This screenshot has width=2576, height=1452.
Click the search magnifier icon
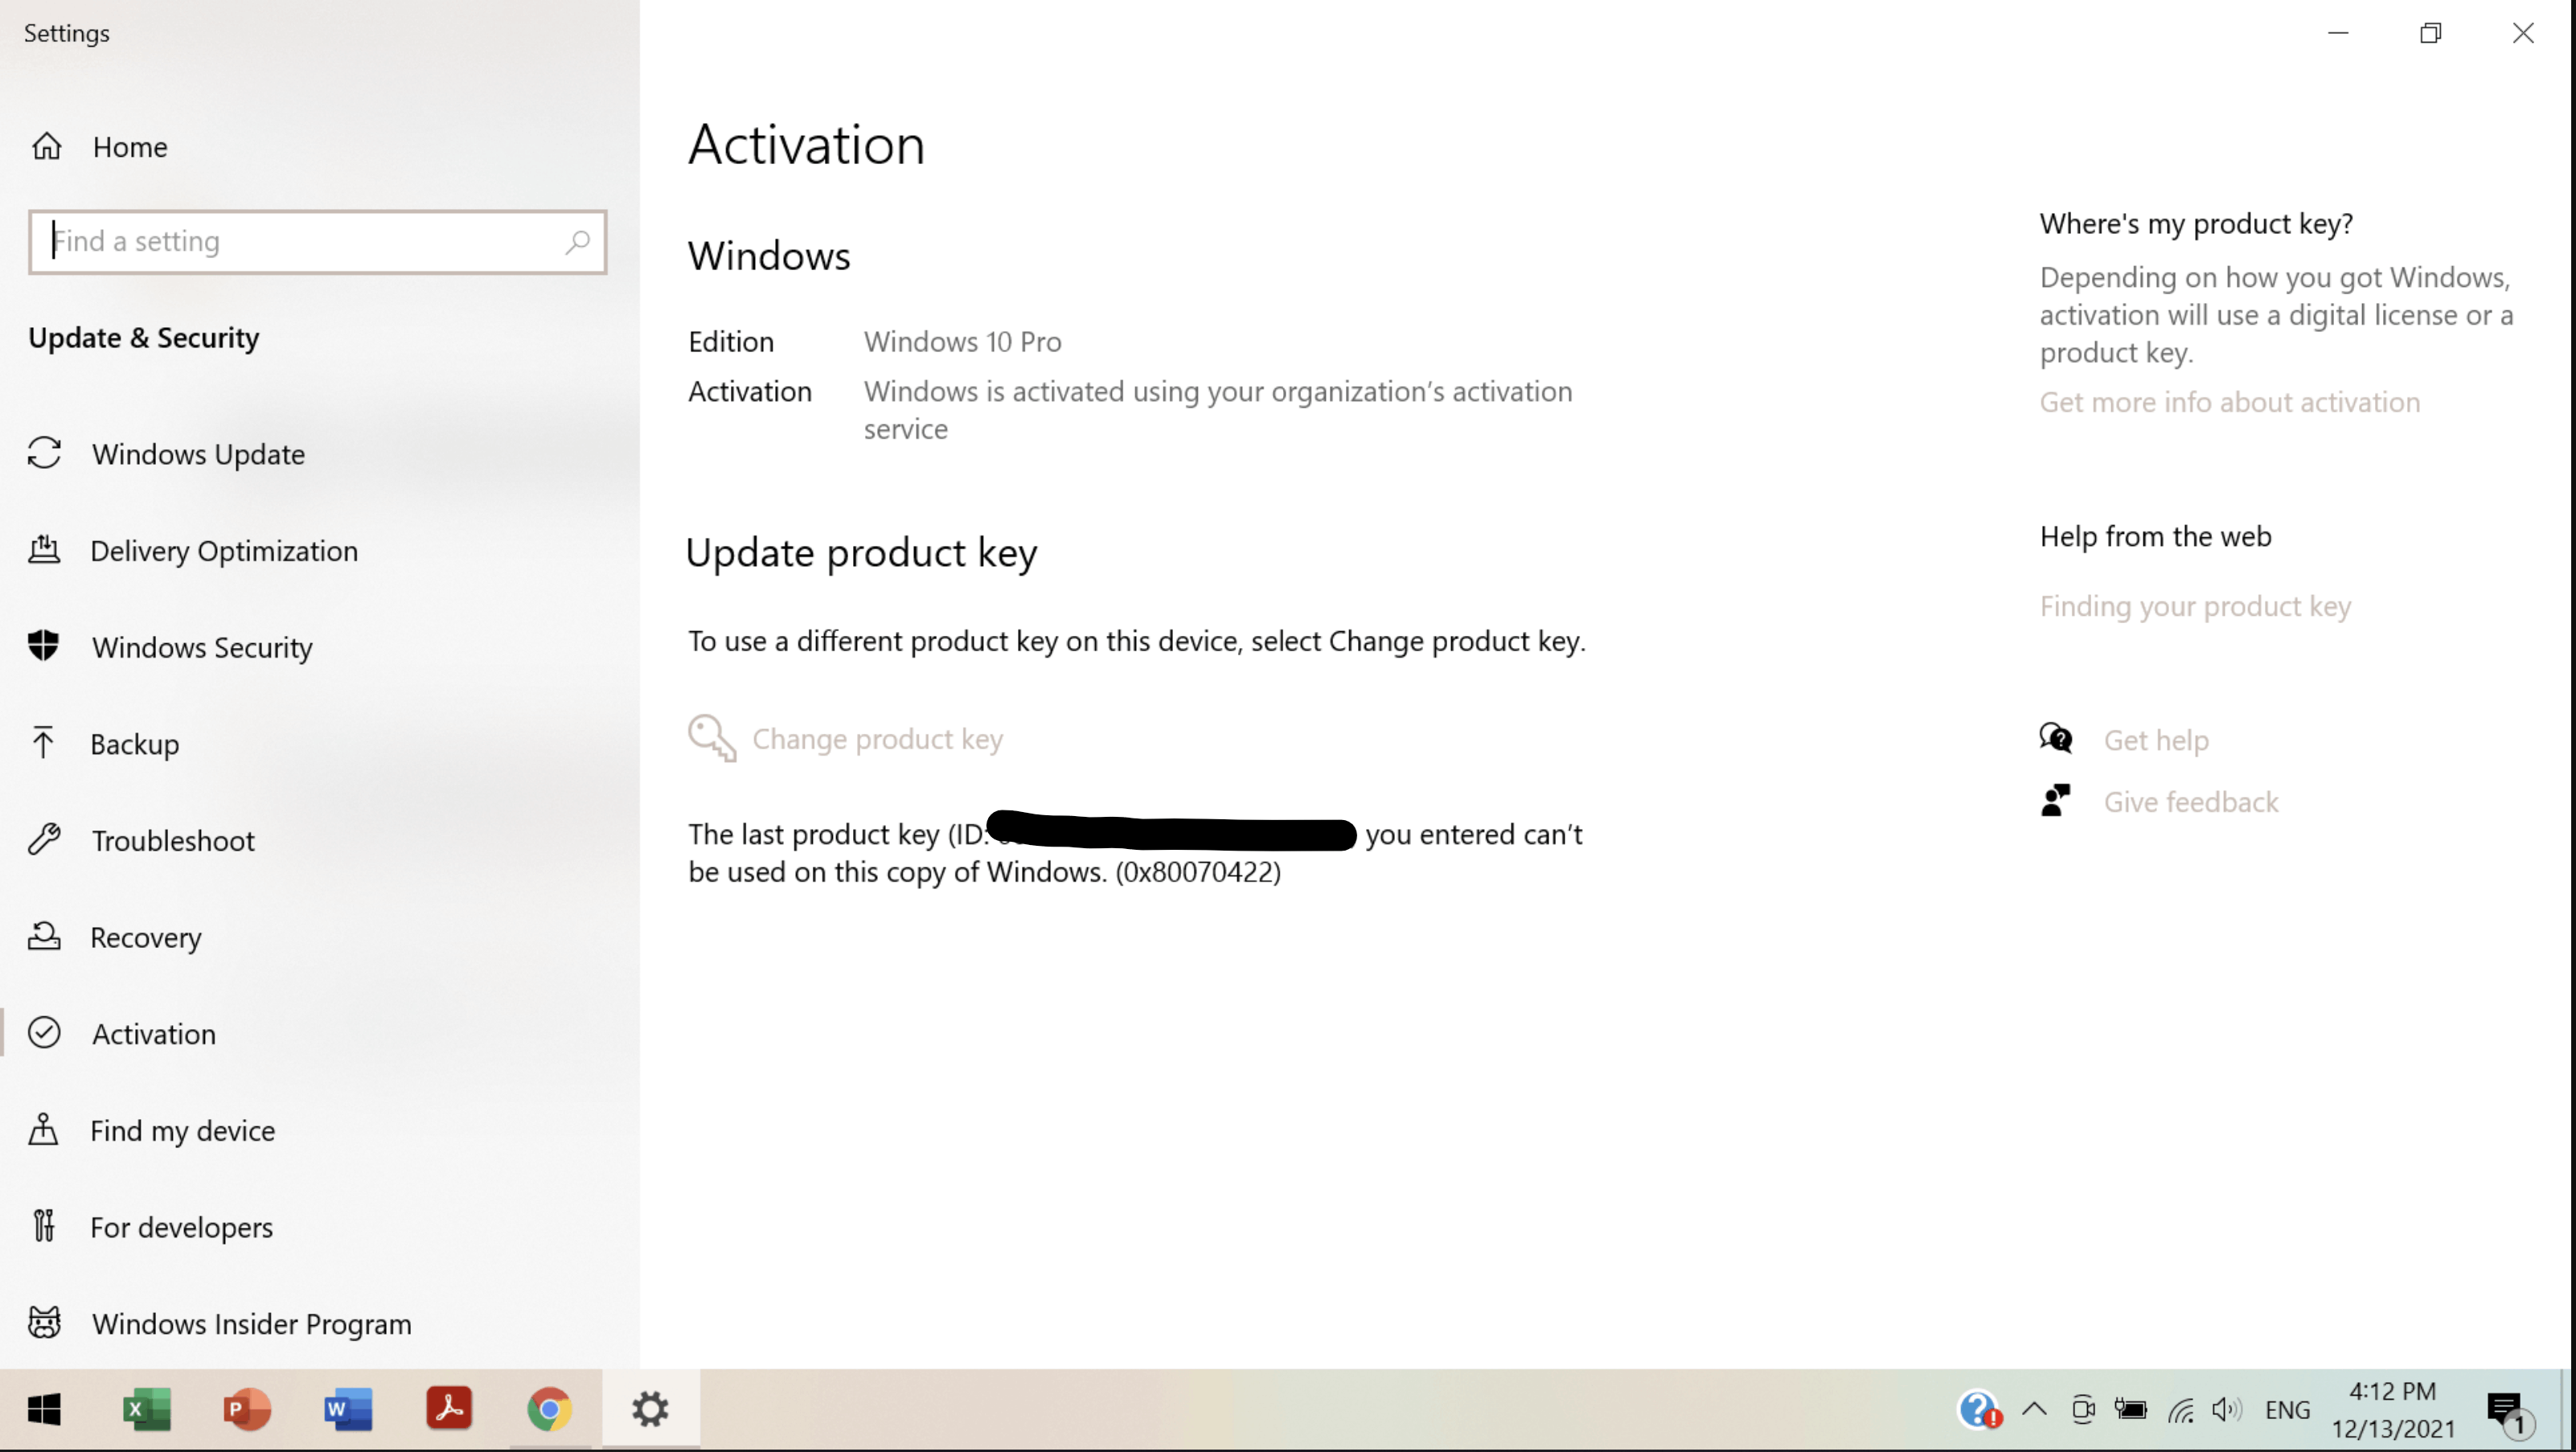click(x=577, y=241)
